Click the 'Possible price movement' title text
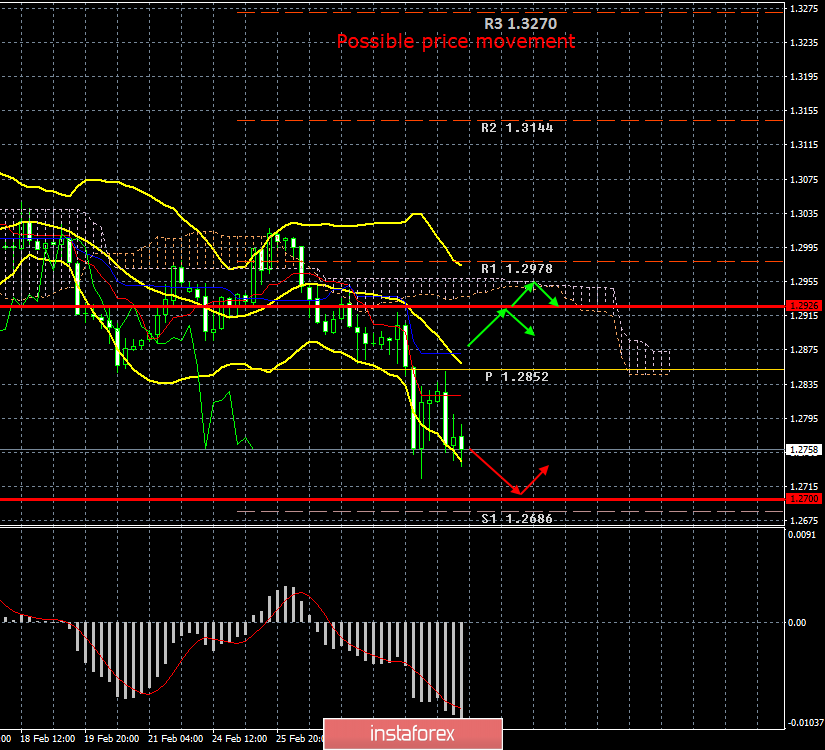Image resolution: width=825 pixels, height=750 pixels. (456, 42)
